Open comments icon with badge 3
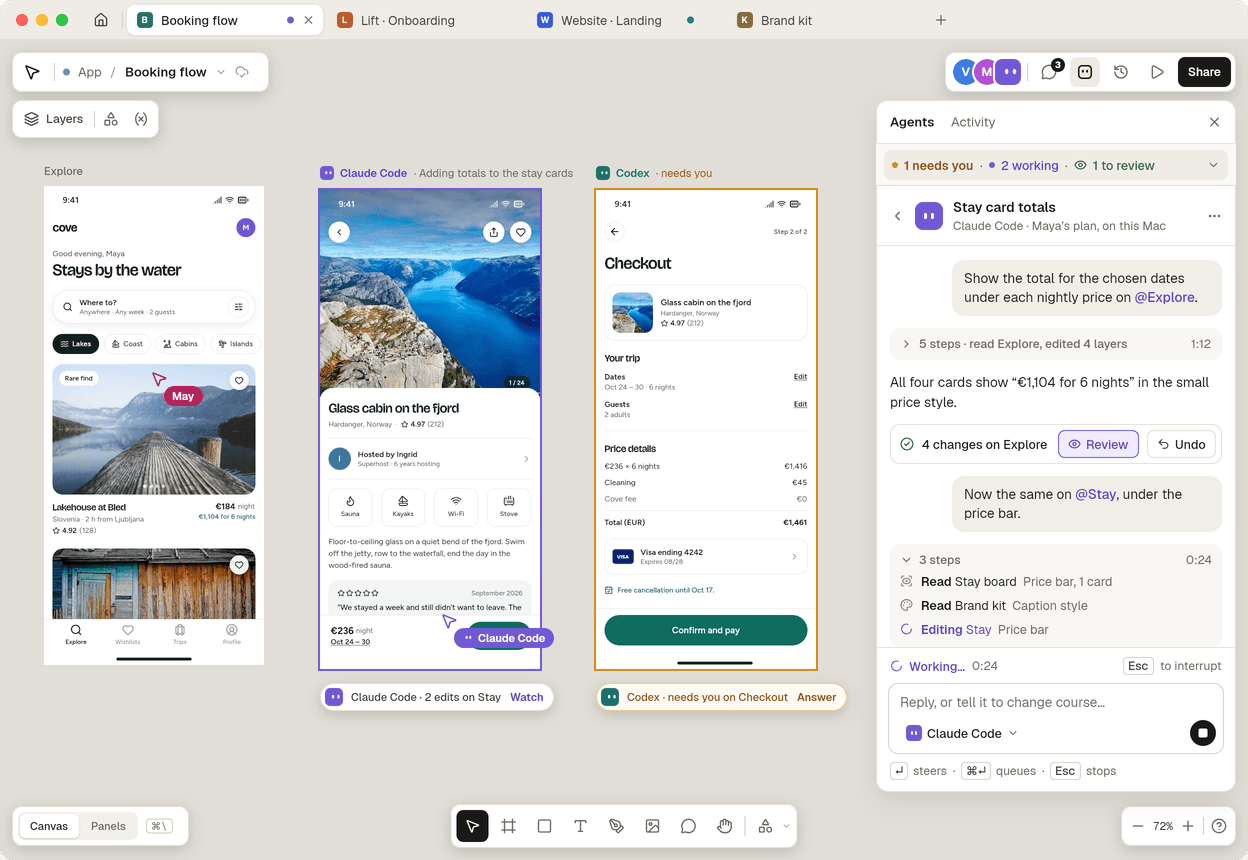1248x860 pixels. (1050, 72)
